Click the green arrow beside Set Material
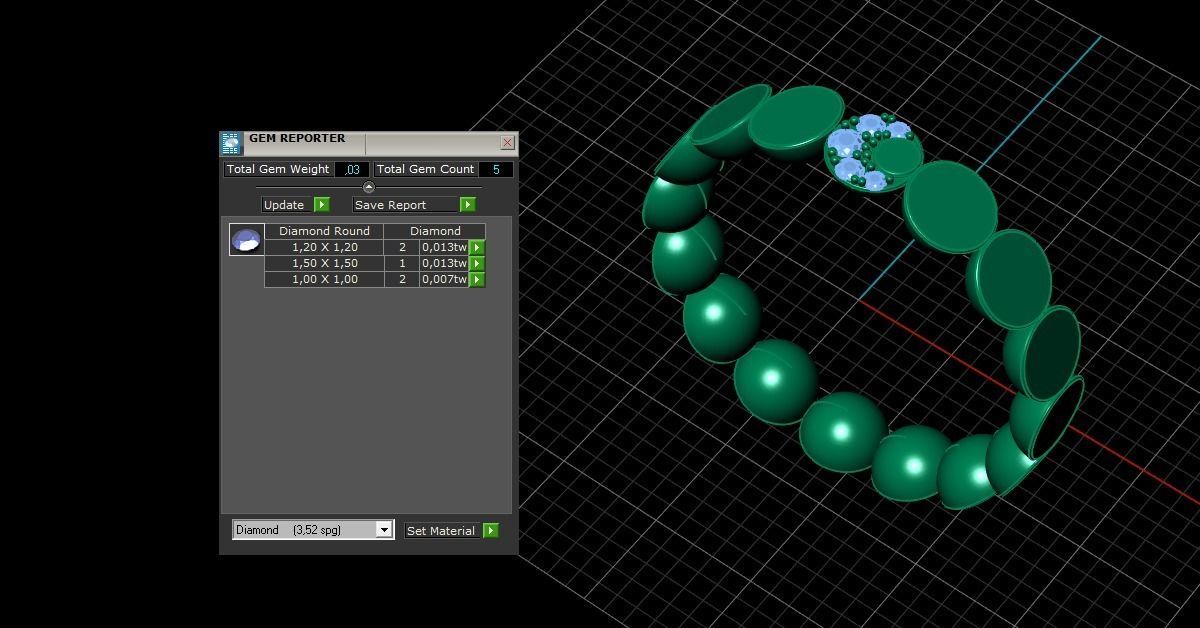The image size is (1200, 628). point(490,531)
